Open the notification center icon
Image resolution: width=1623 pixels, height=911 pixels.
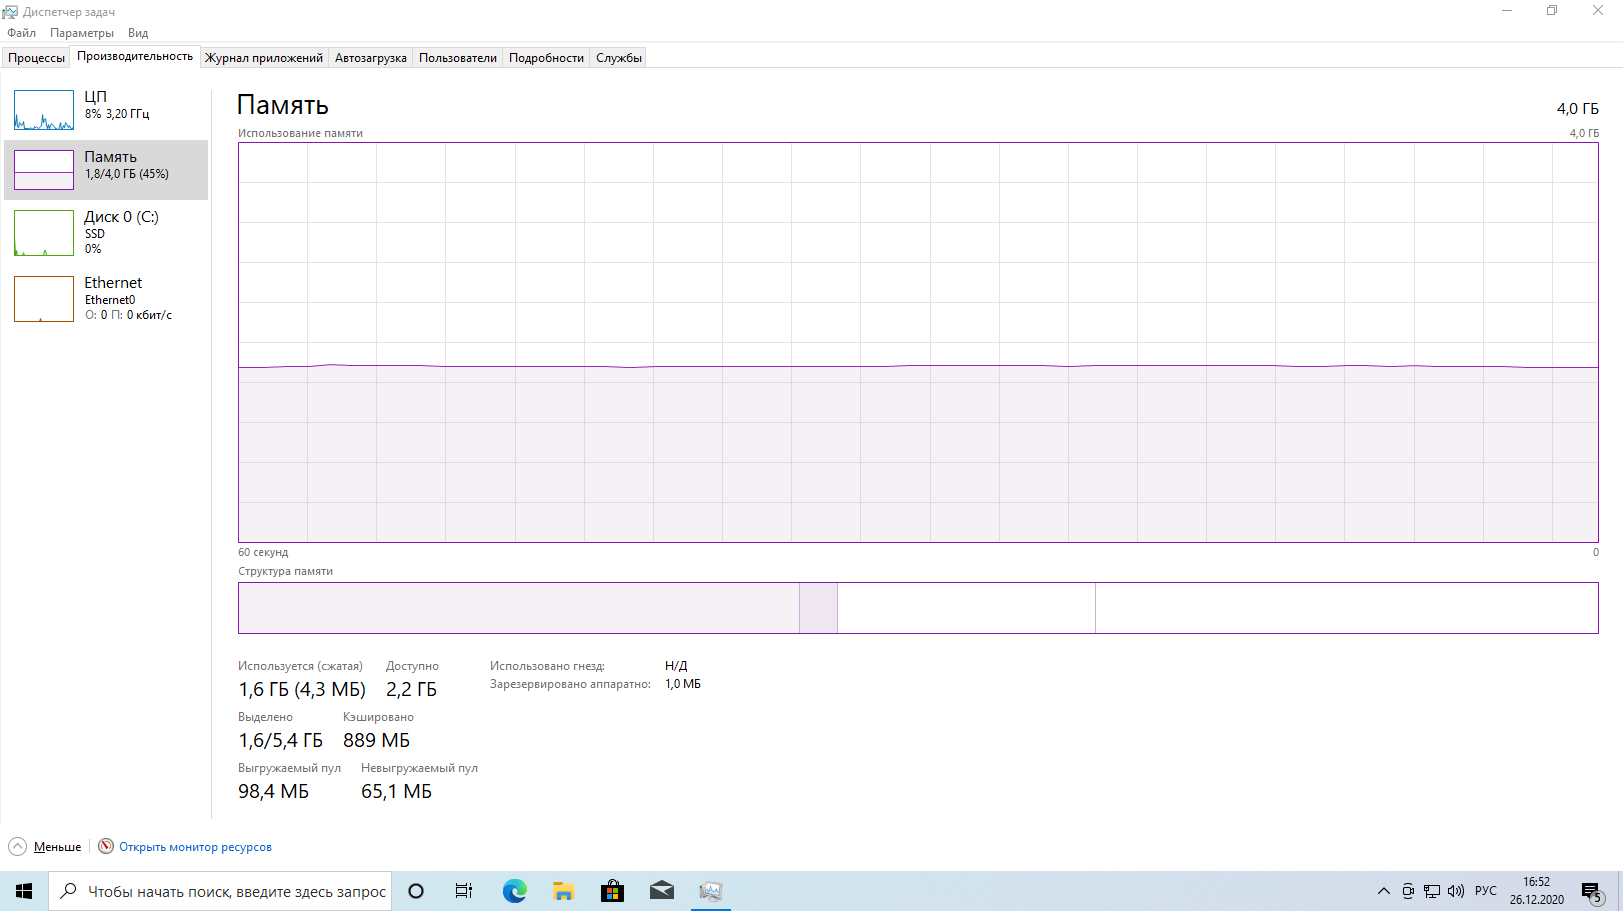coord(1591,891)
